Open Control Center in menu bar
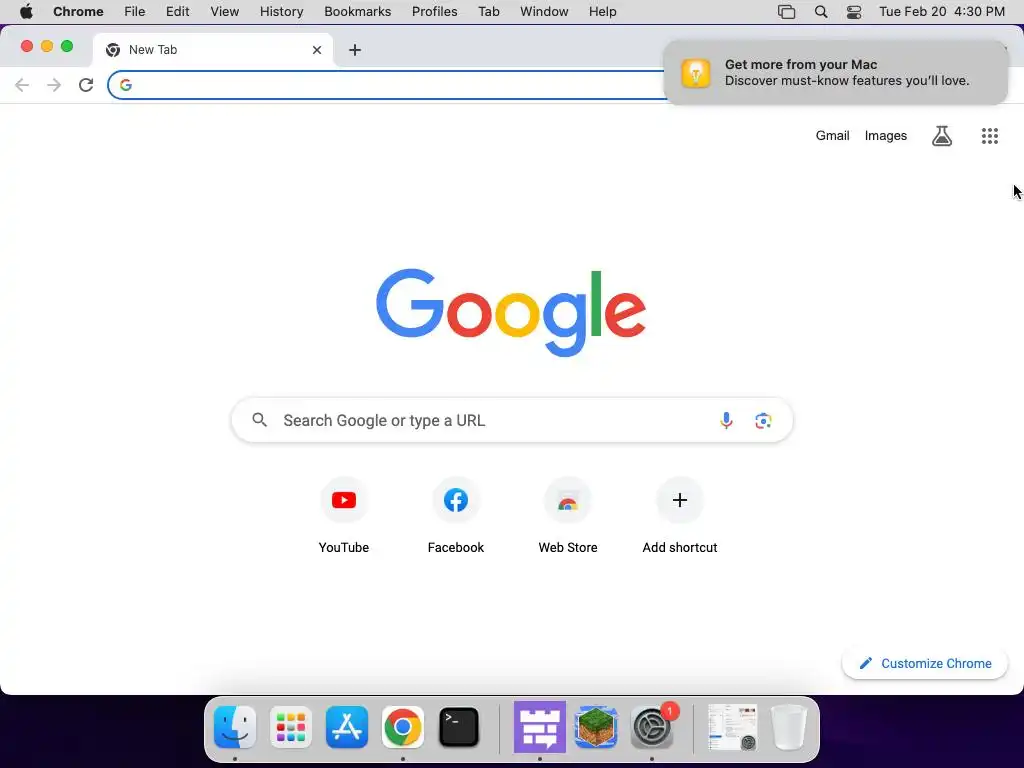1024x768 pixels. [x=854, y=12]
